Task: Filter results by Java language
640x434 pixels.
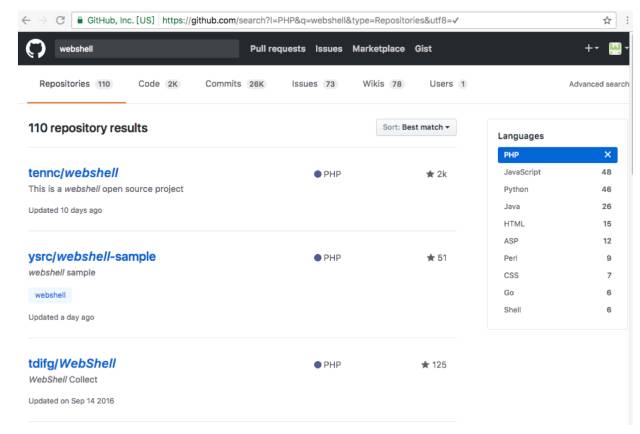Action: click(557, 206)
